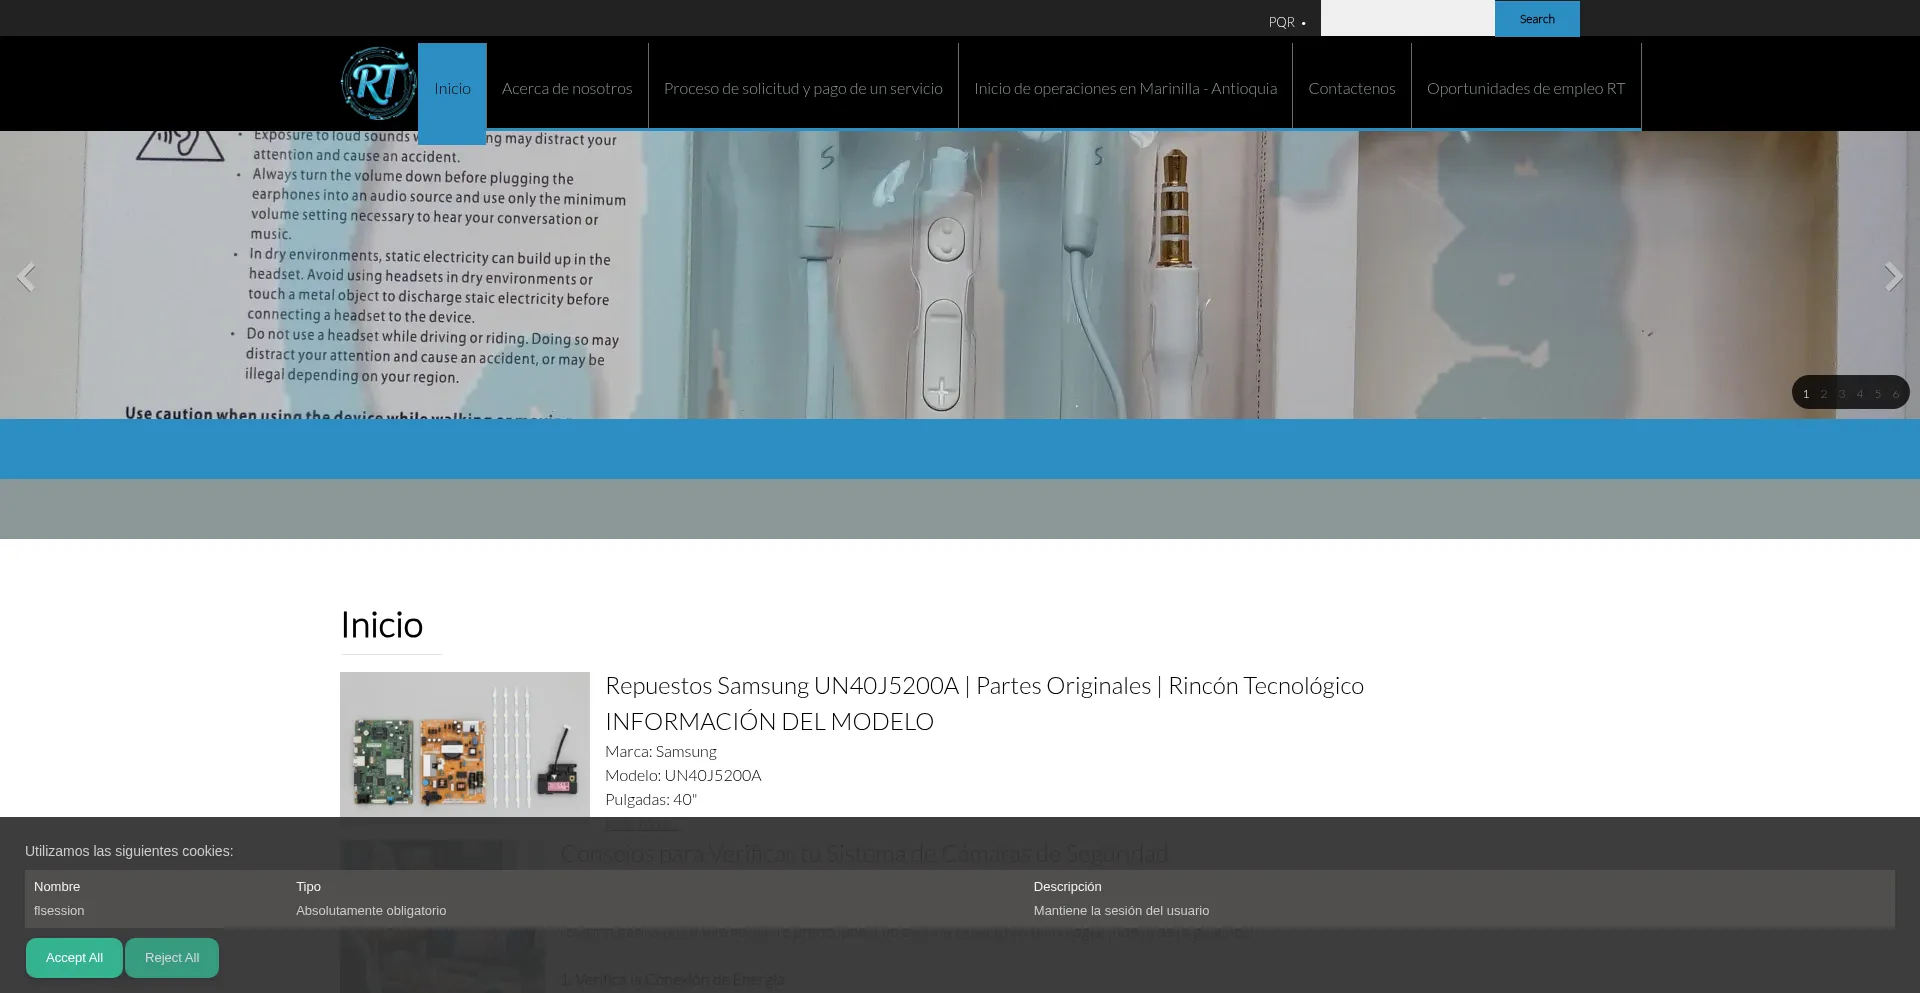Select slide 4 in the slider pagination

pyautogui.click(x=1860, y=394)
